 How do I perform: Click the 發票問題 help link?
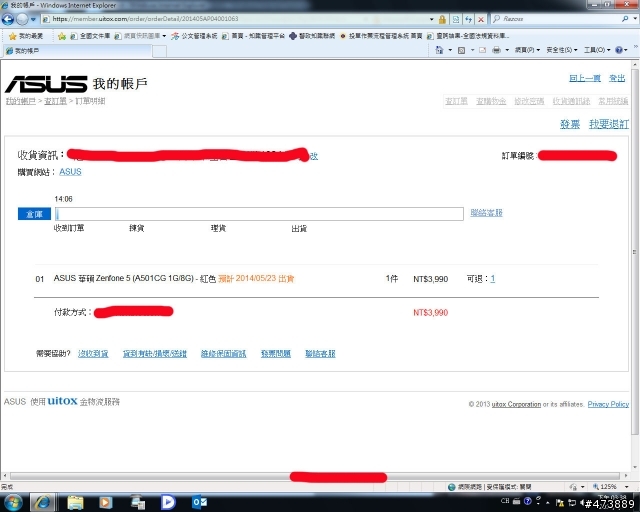[x=276, y=354]
